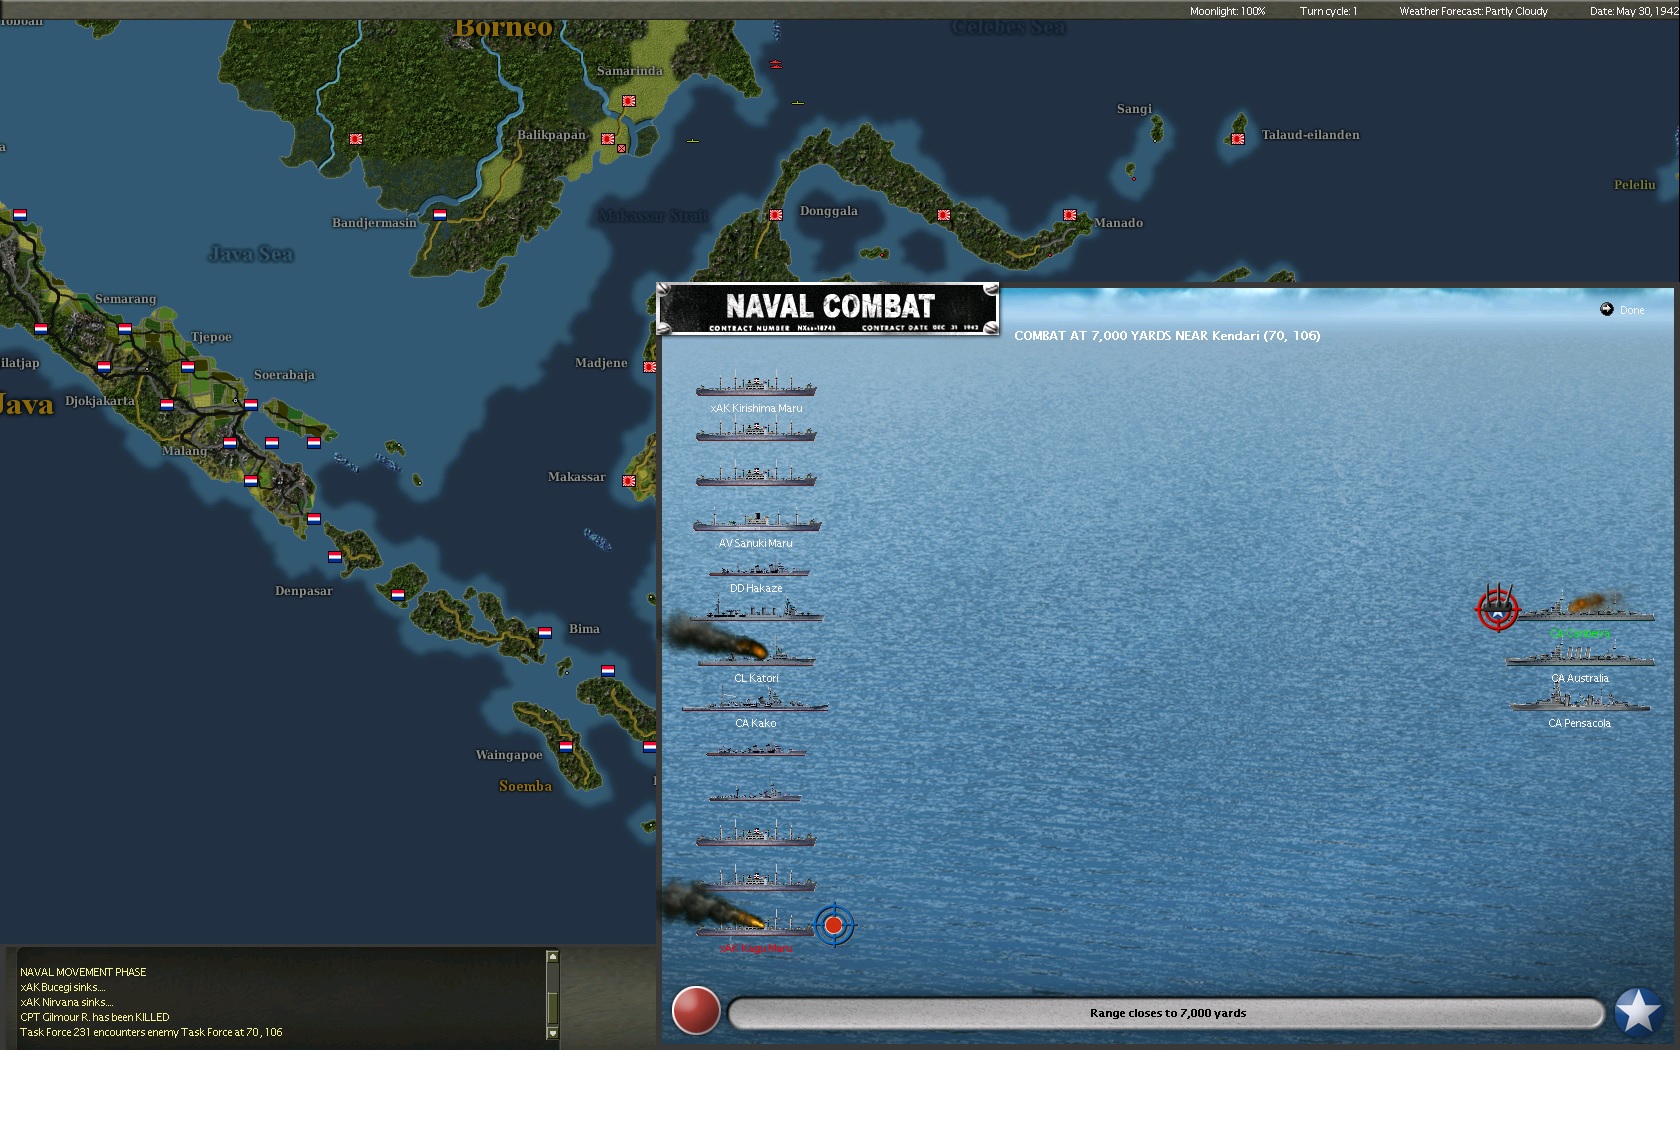Image resolution: width=1680 pixels, height=1137 pixels.
Task: Click the Denpasar map label
Action: point(304,591)
